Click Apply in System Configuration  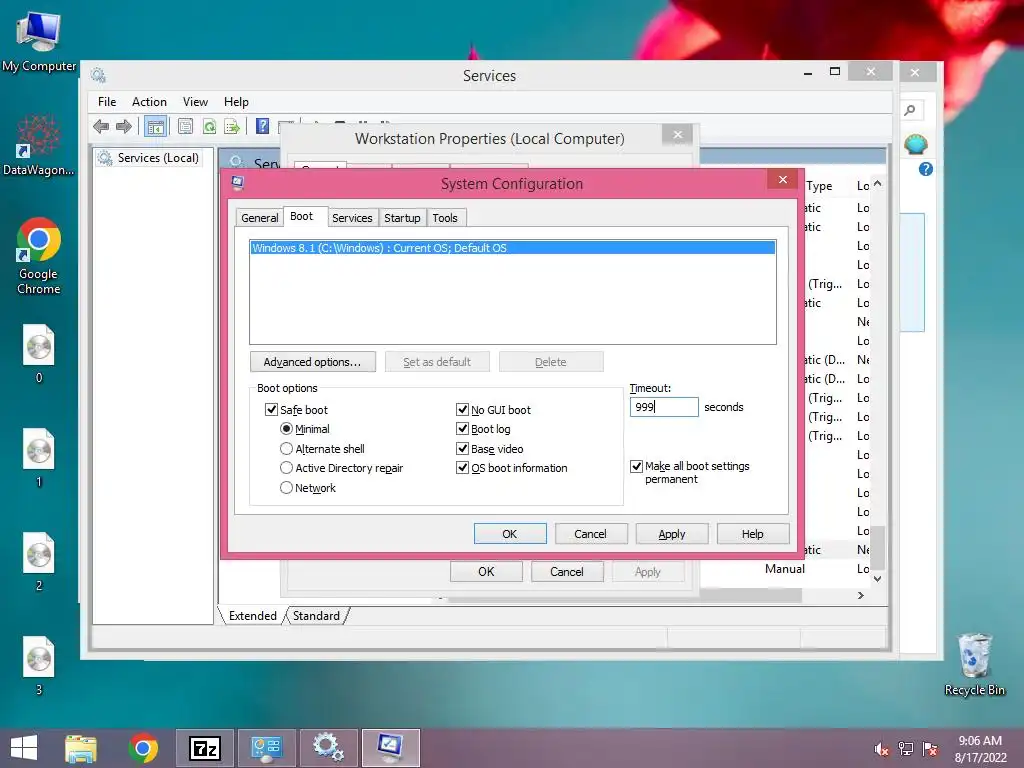[672, 534]
